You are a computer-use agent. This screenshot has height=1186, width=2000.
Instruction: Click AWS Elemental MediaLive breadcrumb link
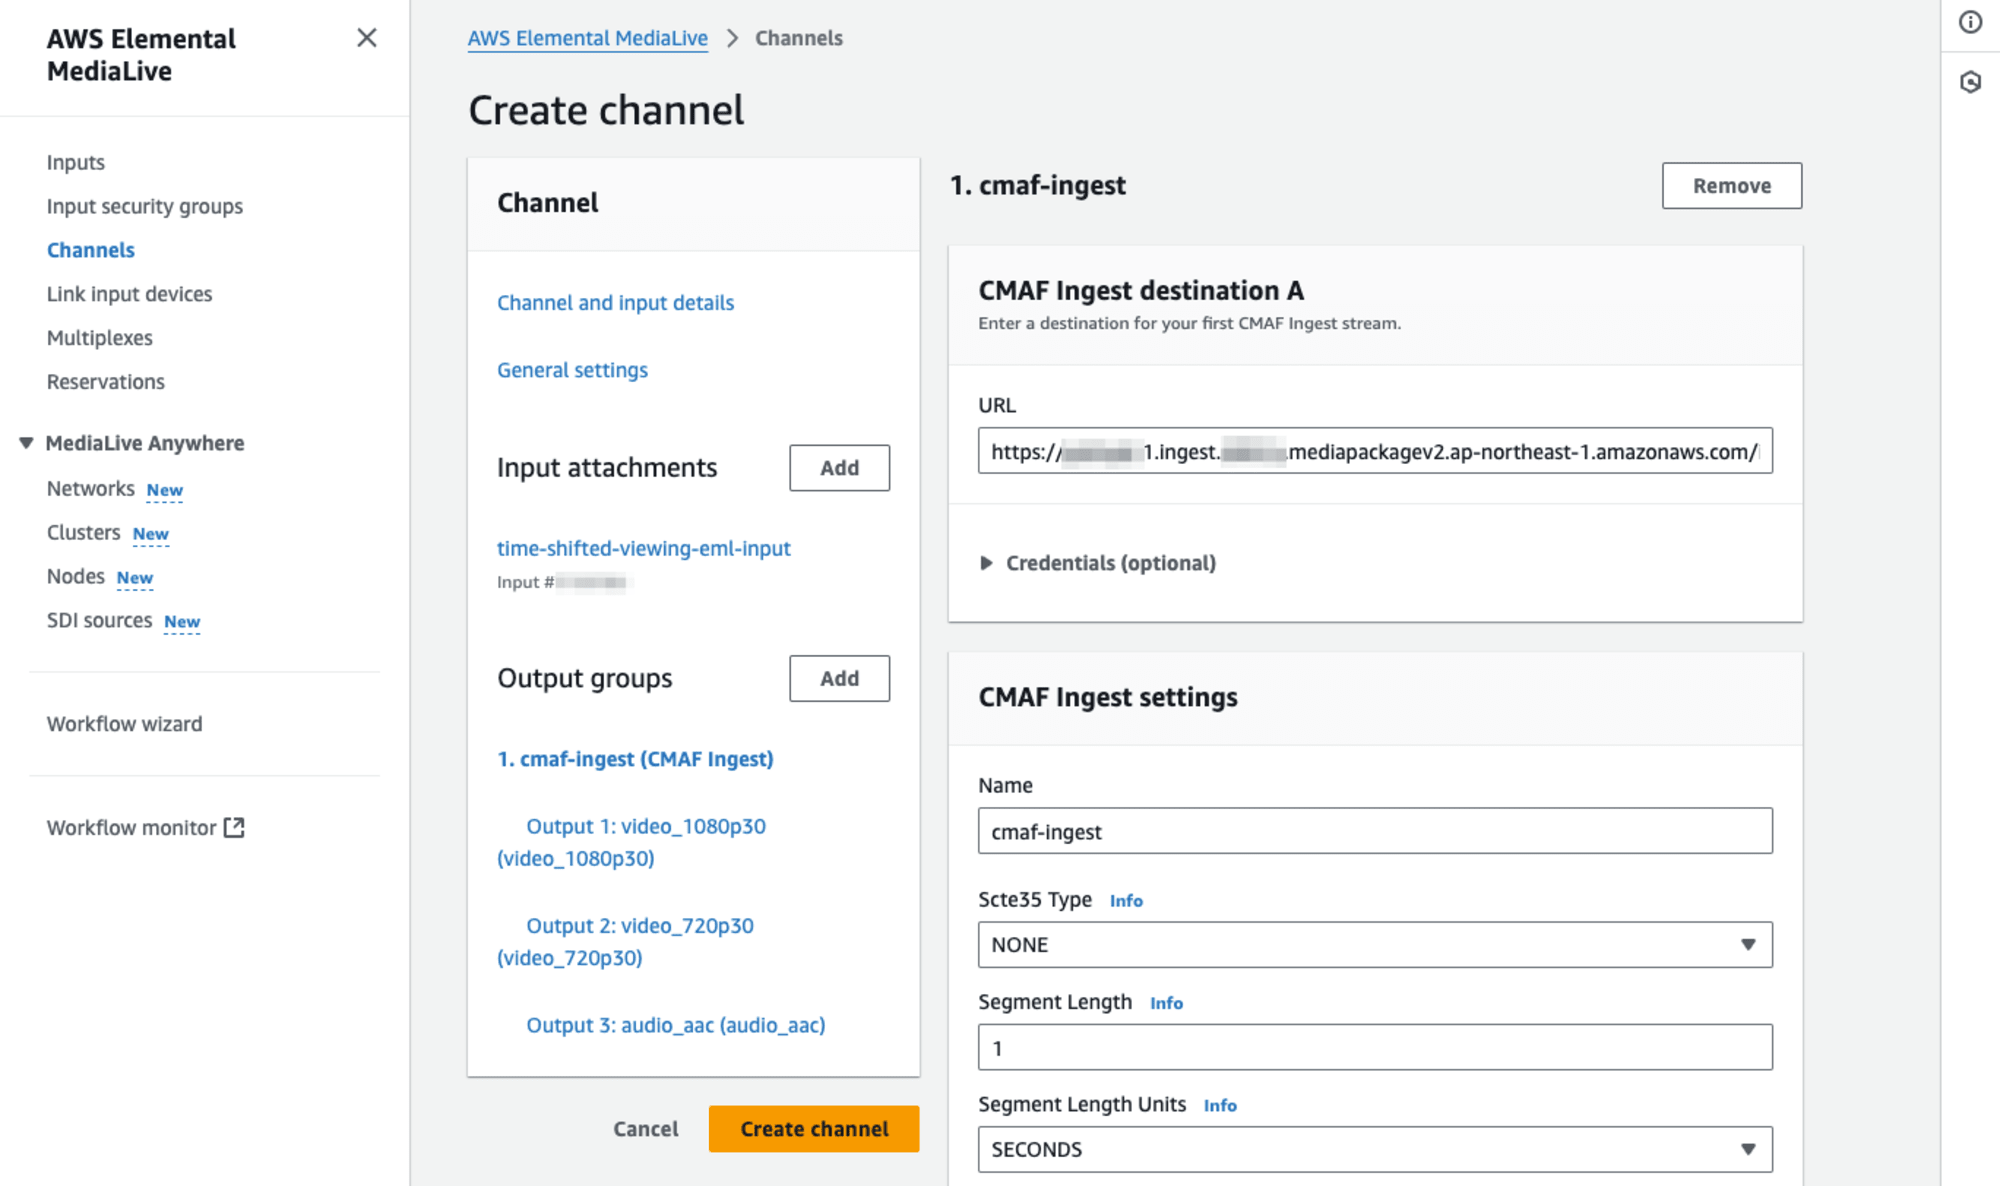pos(588,38)
